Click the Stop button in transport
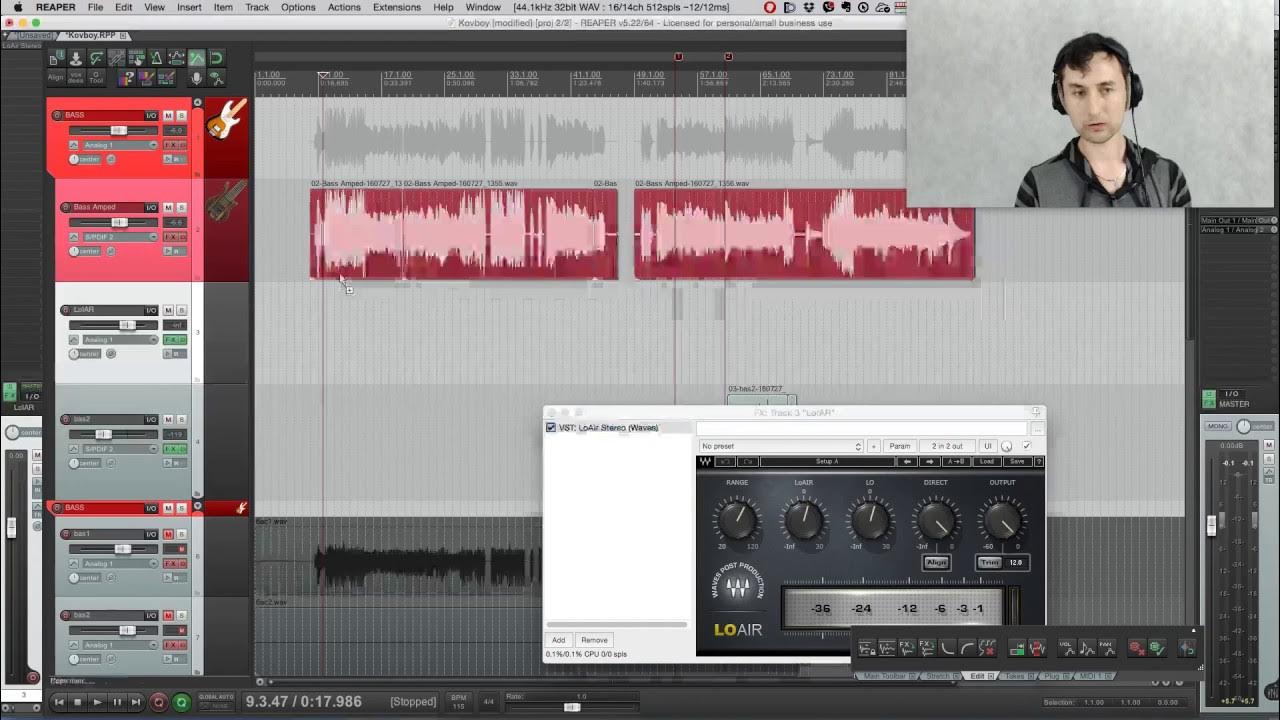 click(x=77, y=702)
